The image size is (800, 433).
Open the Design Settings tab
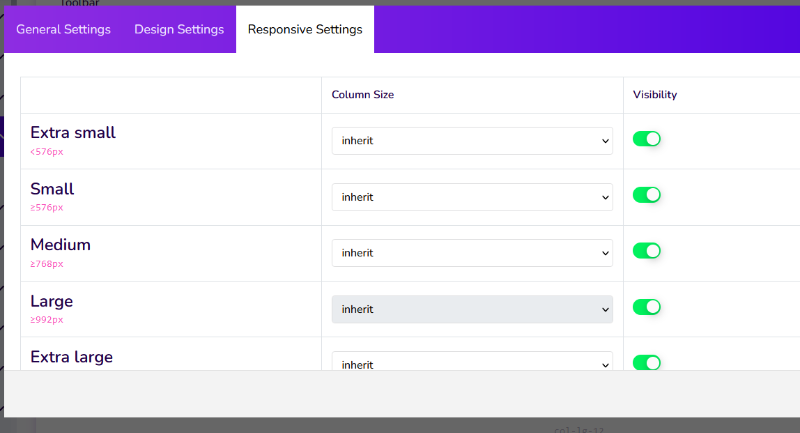179,30
